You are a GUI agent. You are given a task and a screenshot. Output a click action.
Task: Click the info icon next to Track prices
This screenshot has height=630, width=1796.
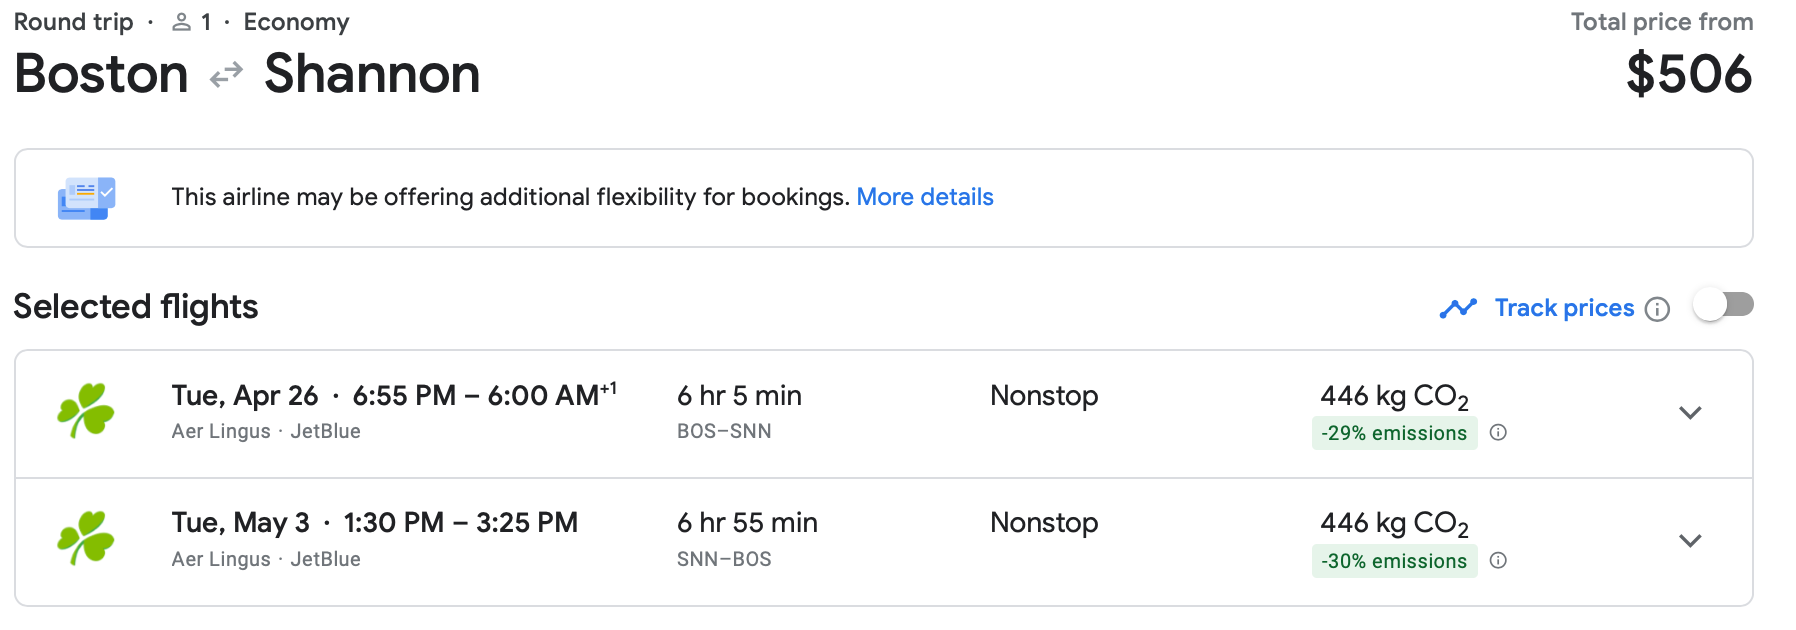tap(1657, 309)
